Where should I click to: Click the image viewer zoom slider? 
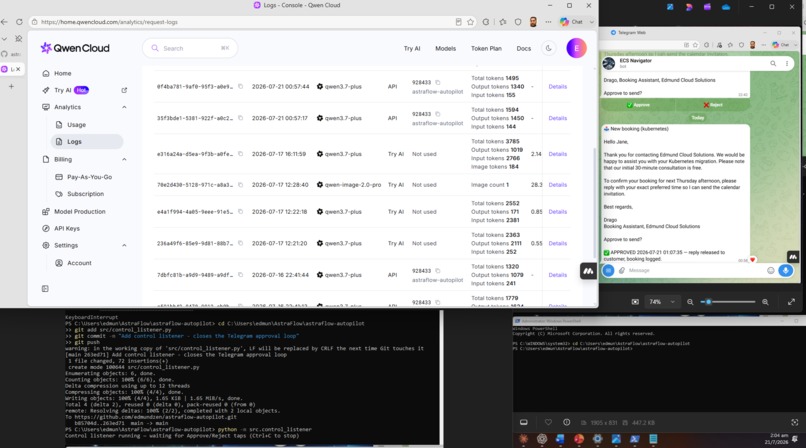pos(729,302)
